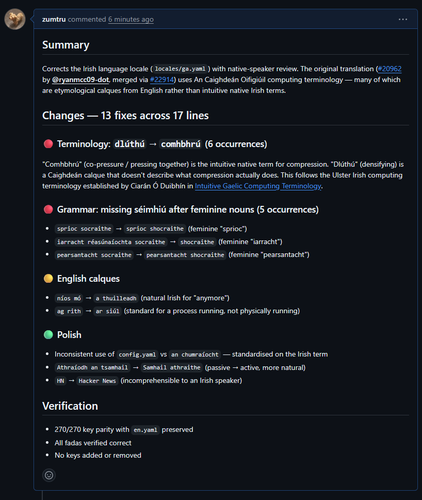Click yellow circle beside English calques
The image size is (422, 500).
pyautogui.click(x=48, y=278)
